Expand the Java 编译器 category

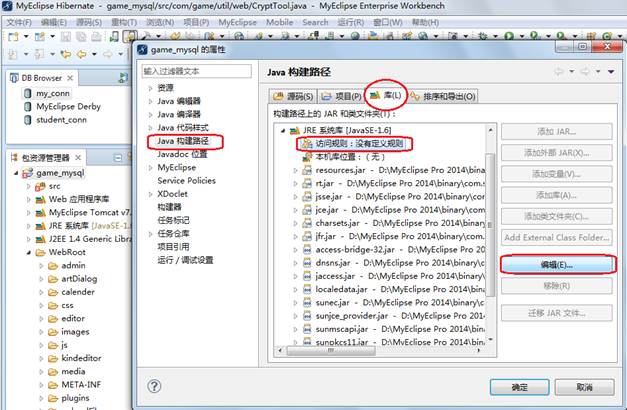point(150,114)
